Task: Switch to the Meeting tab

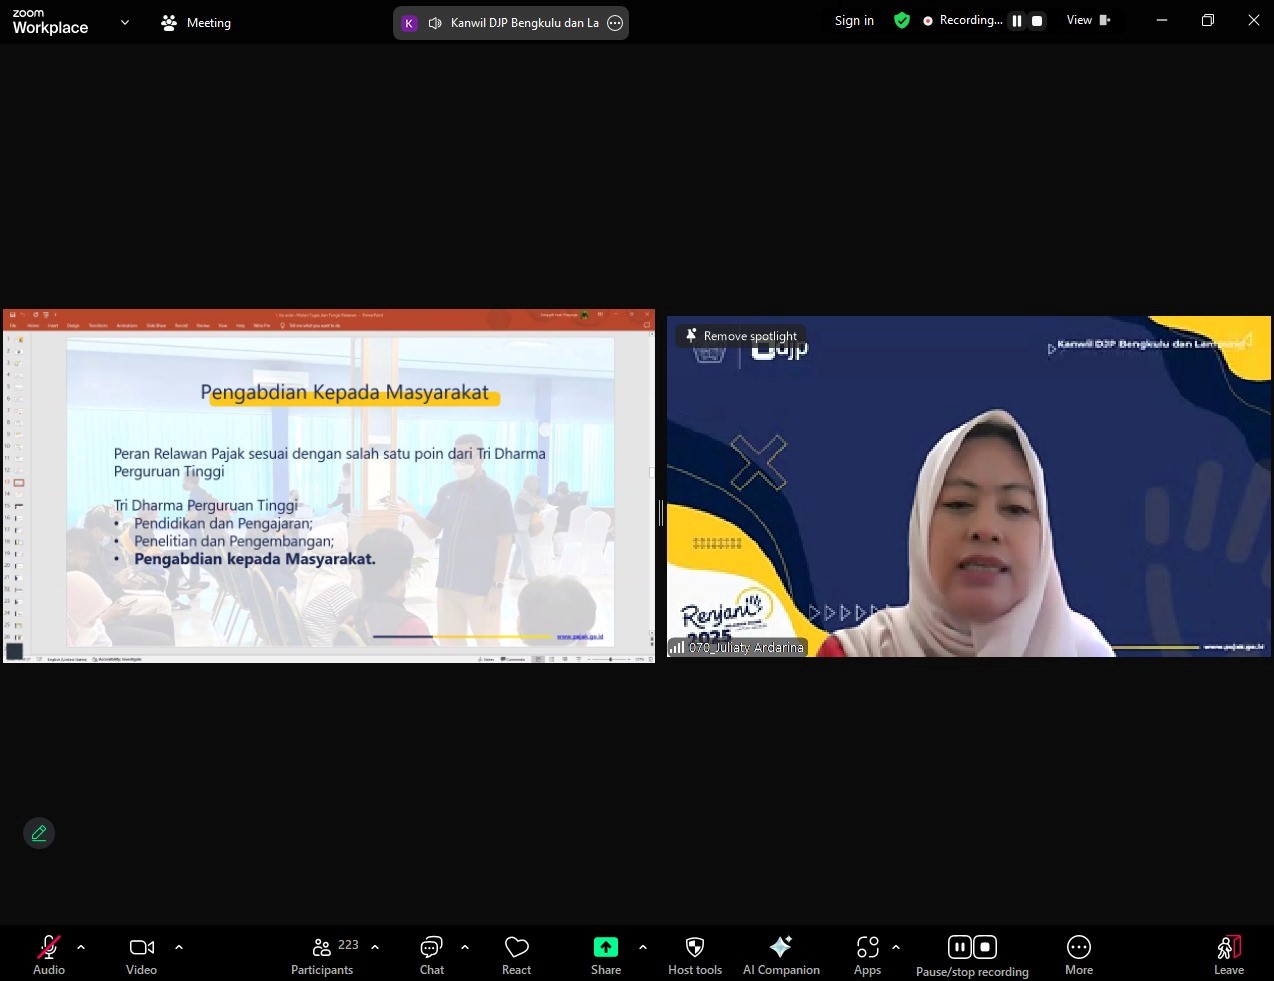Action: (x=196, y=22)
